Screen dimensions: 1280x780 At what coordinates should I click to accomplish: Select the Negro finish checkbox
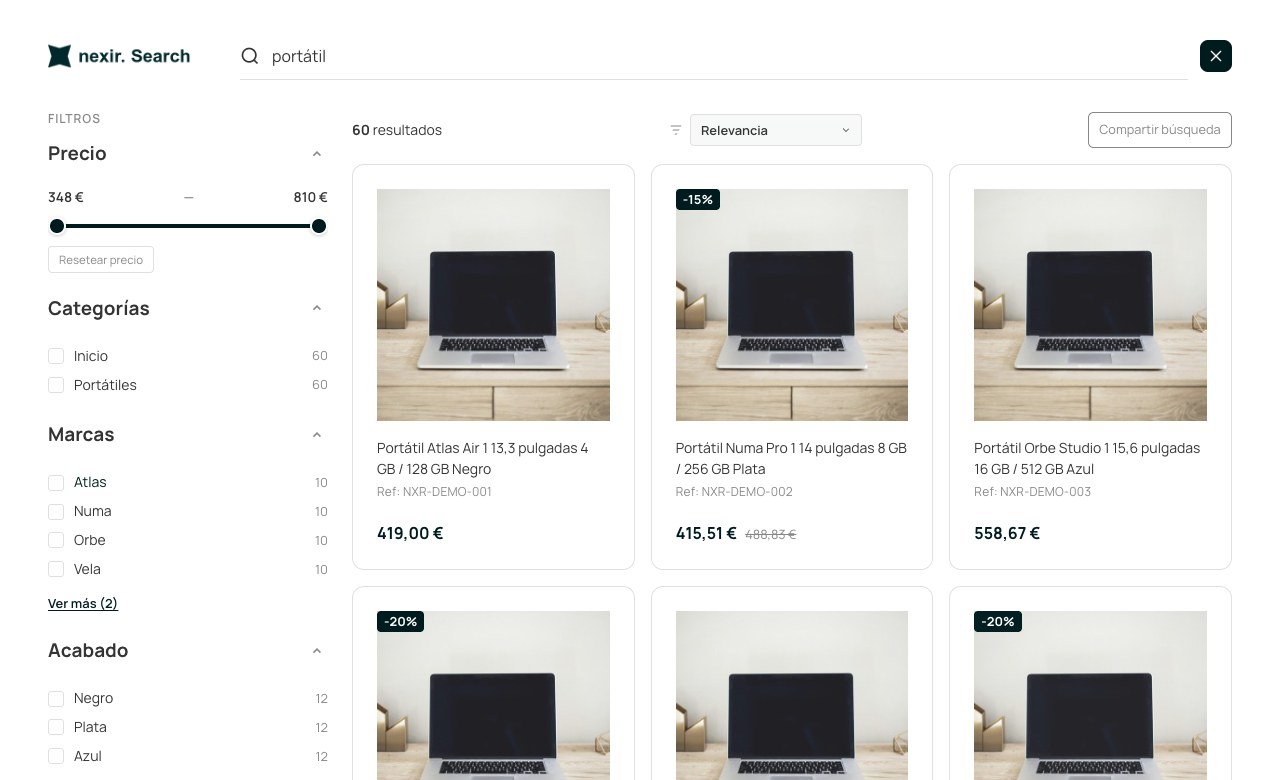pos(56,698)
